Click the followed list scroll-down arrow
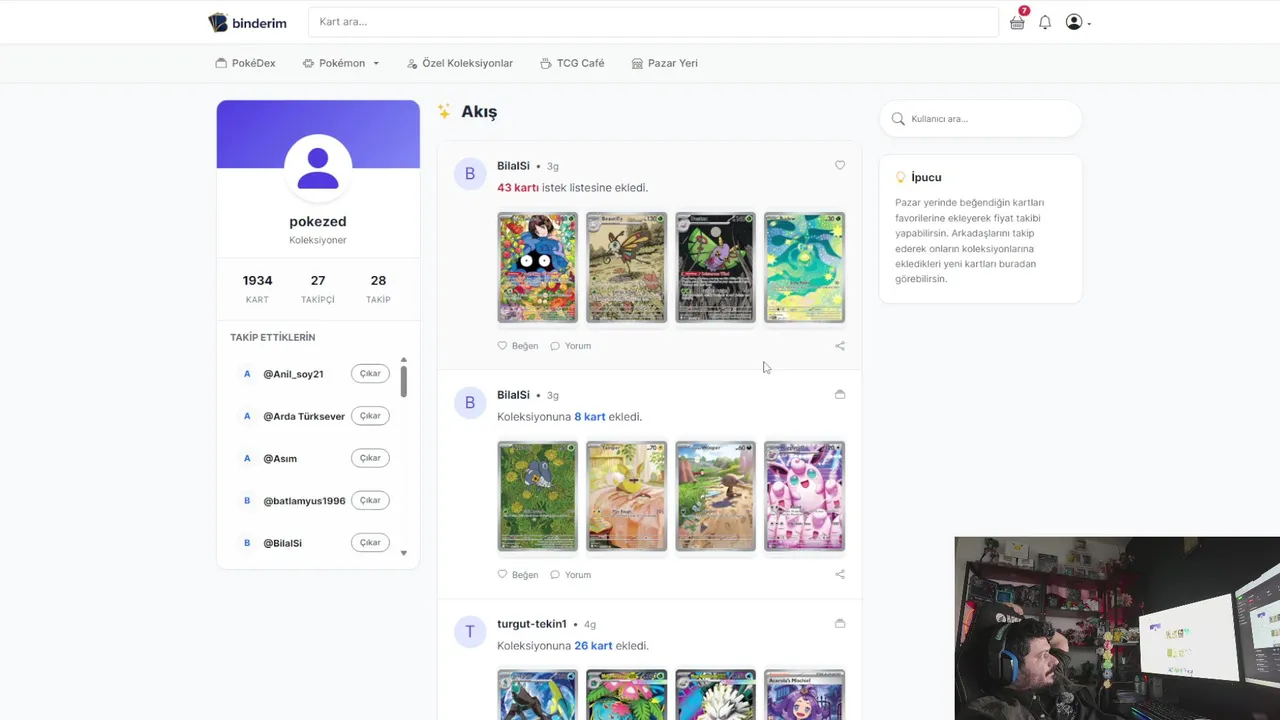The height and width of the screenshot is (720, 1280). pyautogui.click(x=404, y=553)
